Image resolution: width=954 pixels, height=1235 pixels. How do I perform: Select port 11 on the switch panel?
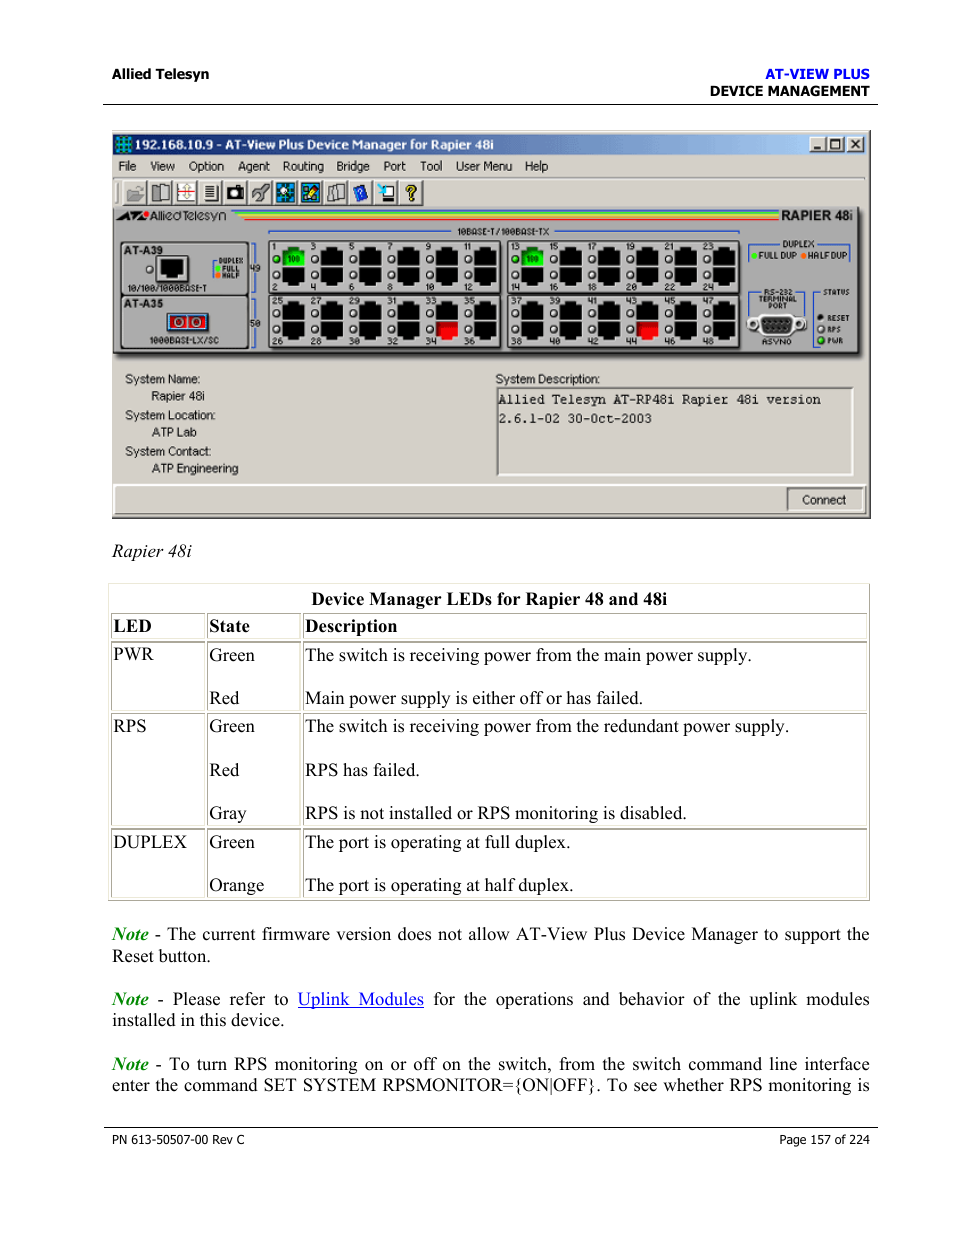(486, 258)
